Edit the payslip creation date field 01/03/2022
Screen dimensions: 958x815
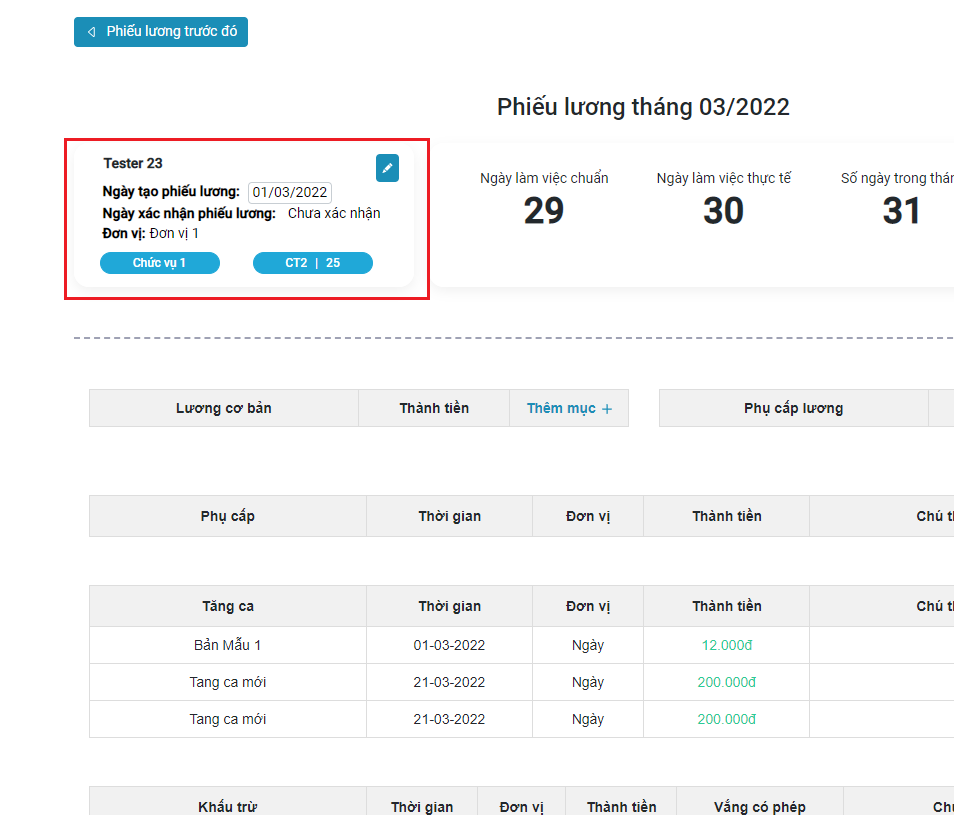click(x=290, y=192)
